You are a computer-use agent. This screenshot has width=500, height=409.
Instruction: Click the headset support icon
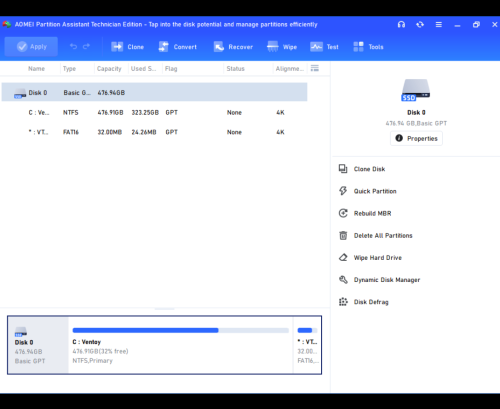tap(401, 24)
